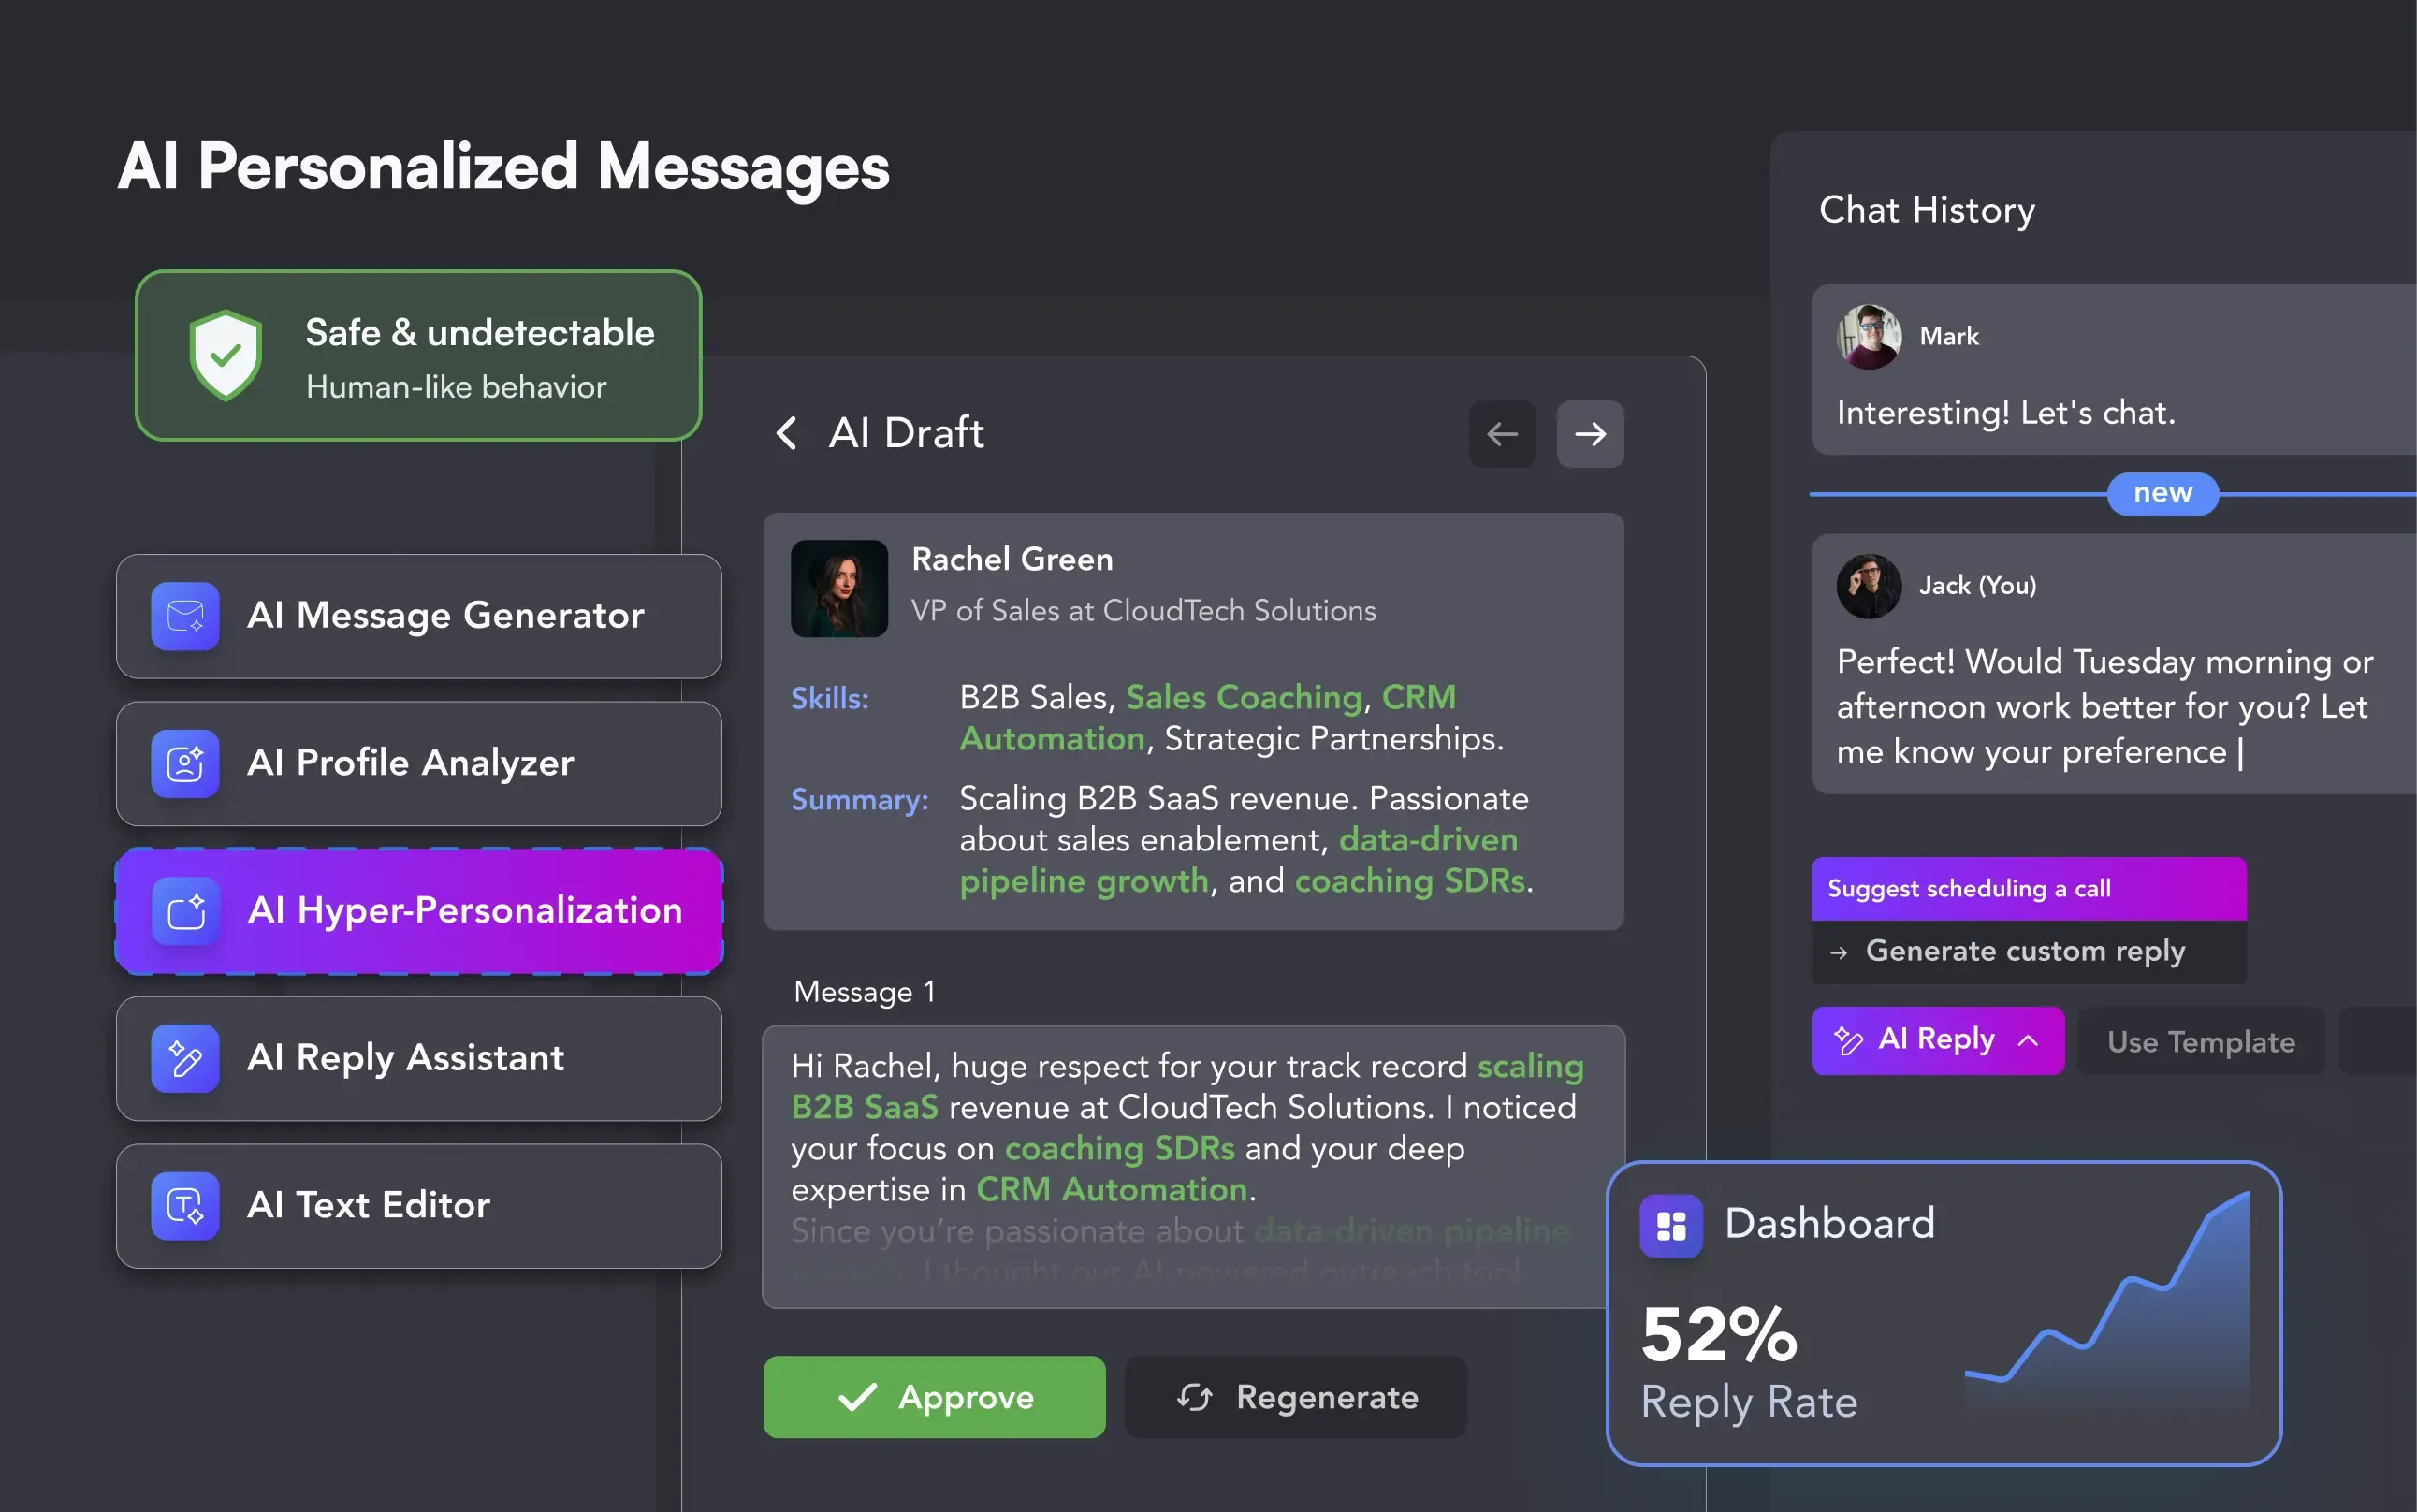Click the Dashboard grid icon
This screenshot has width=2417, height=1512.
tap(1671, 1225)
